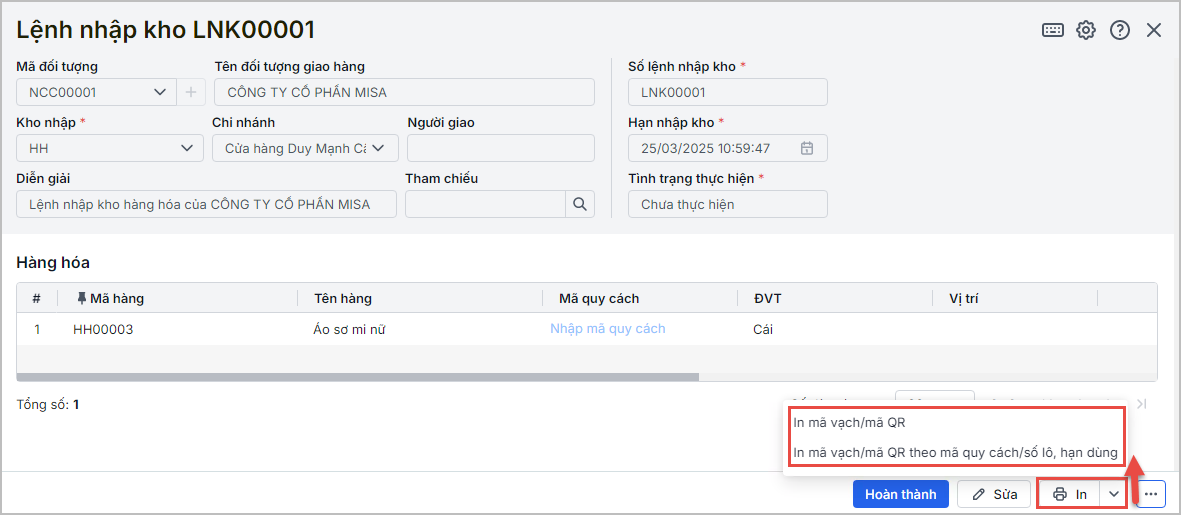Click the keyboard shortcuts icon

click(1053, 30)
